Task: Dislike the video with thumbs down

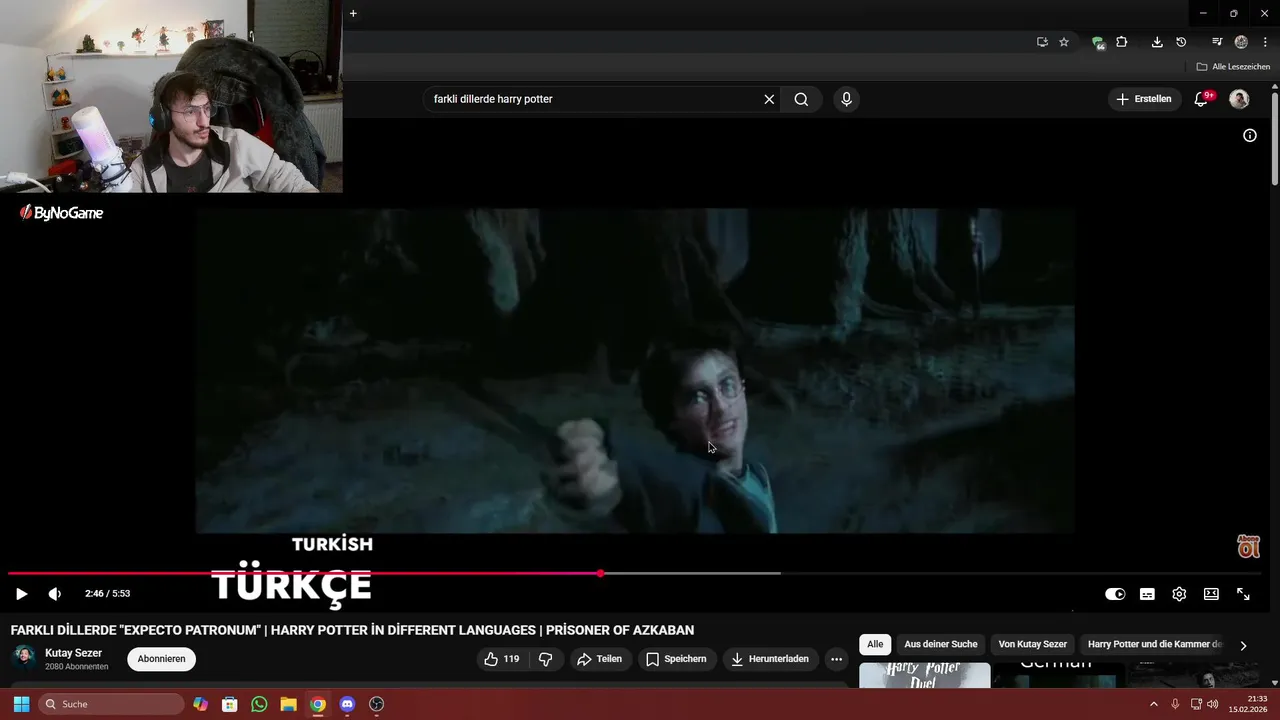Action: (546, 659)
